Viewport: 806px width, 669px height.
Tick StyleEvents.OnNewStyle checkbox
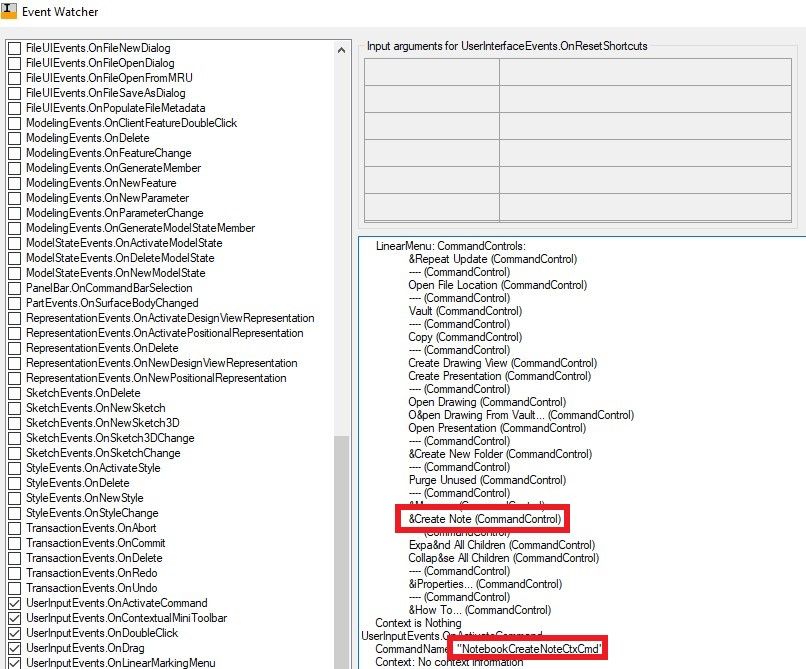click(x=14, y=498)
